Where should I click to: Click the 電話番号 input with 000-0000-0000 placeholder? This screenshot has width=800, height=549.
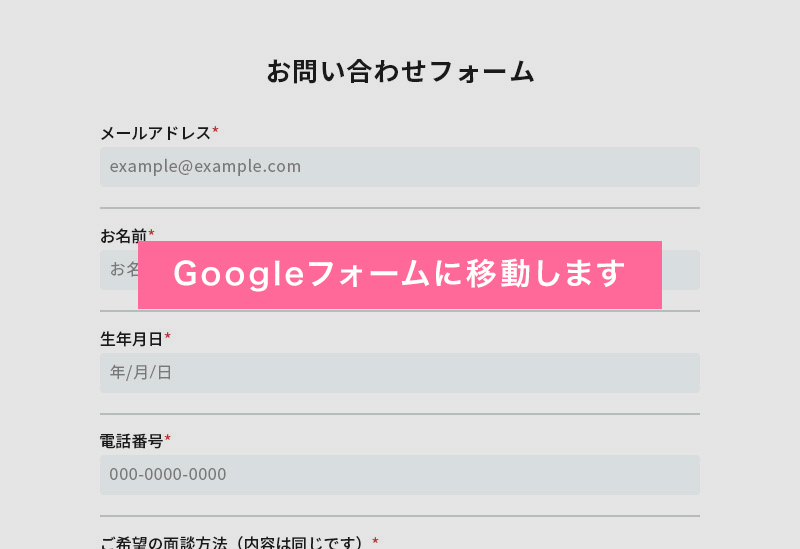(400, 475)
